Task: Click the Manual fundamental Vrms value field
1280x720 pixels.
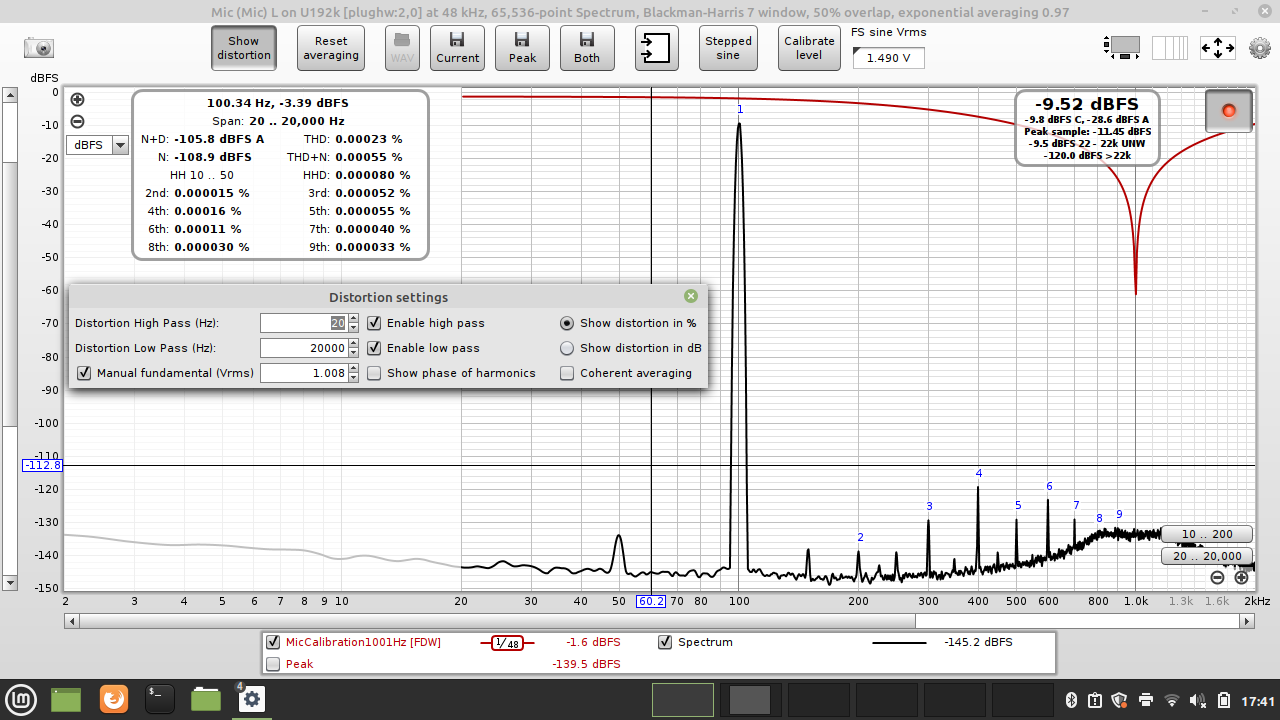Action: (303, 373)
